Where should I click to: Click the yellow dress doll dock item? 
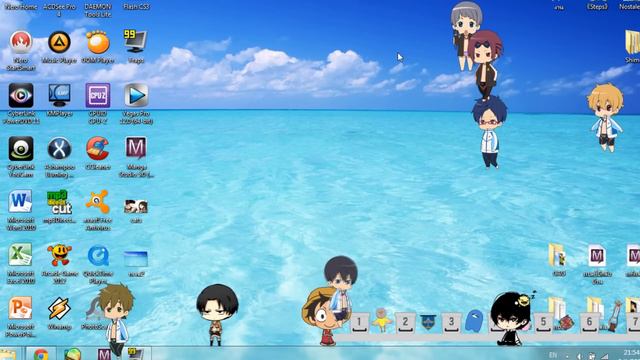point(381,320)
